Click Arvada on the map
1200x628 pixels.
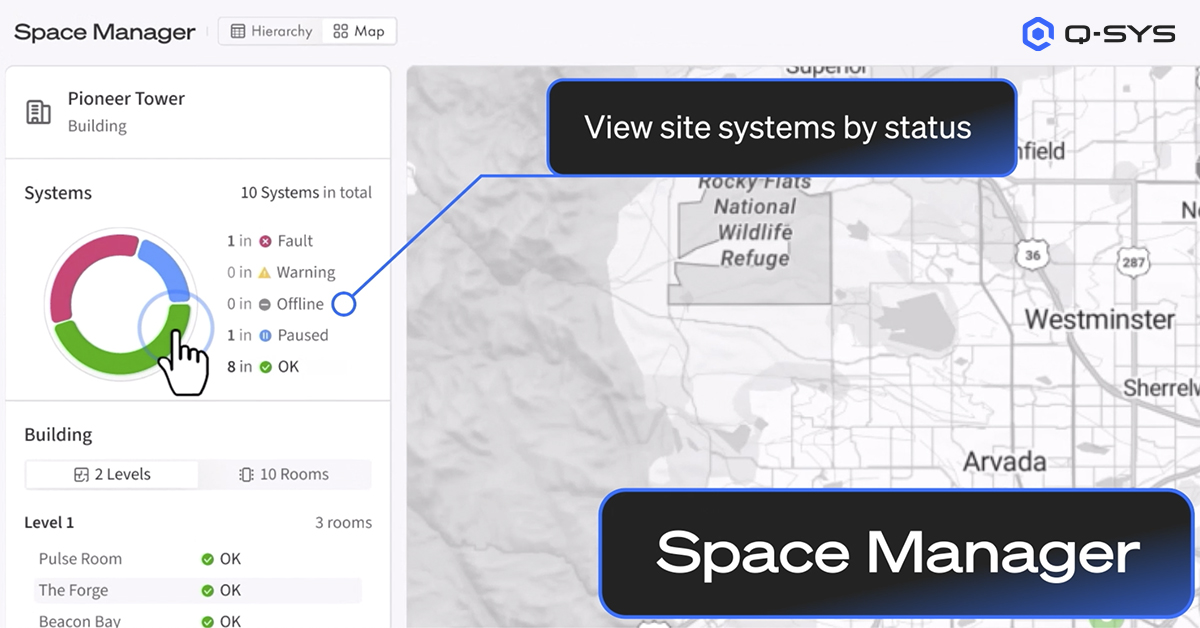click(x=1005, y=462)
